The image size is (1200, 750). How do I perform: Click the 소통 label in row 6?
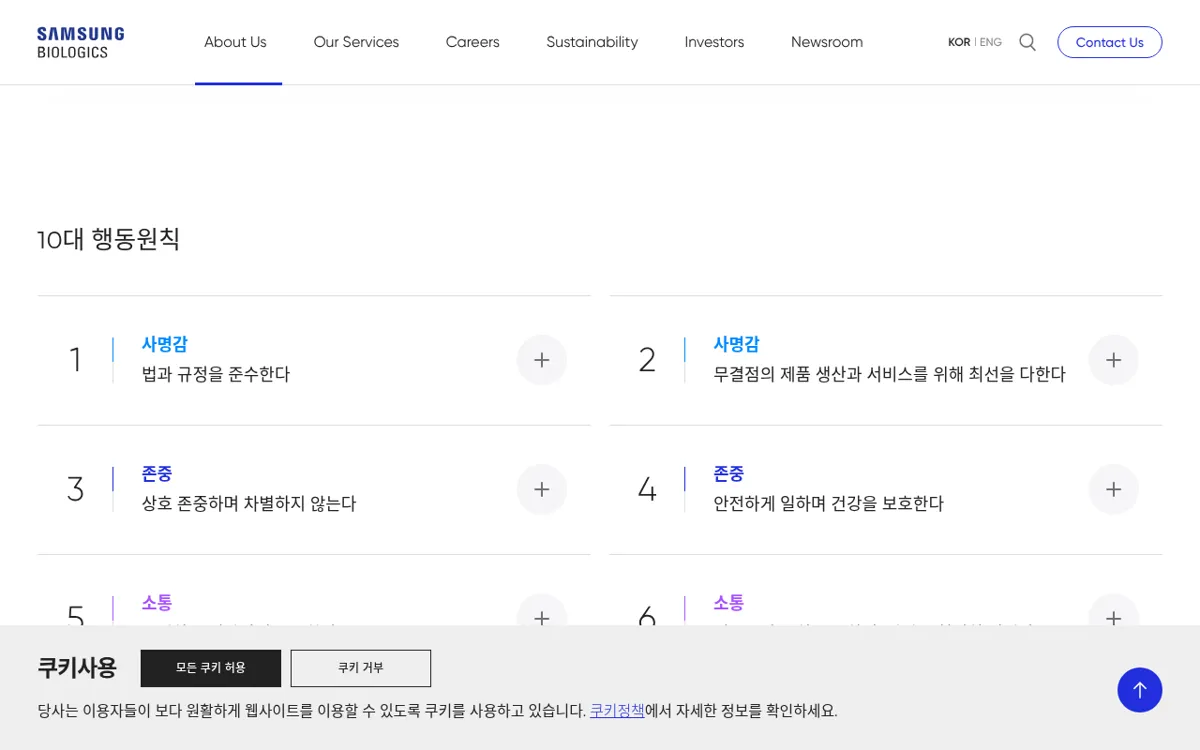coord(729,602)
